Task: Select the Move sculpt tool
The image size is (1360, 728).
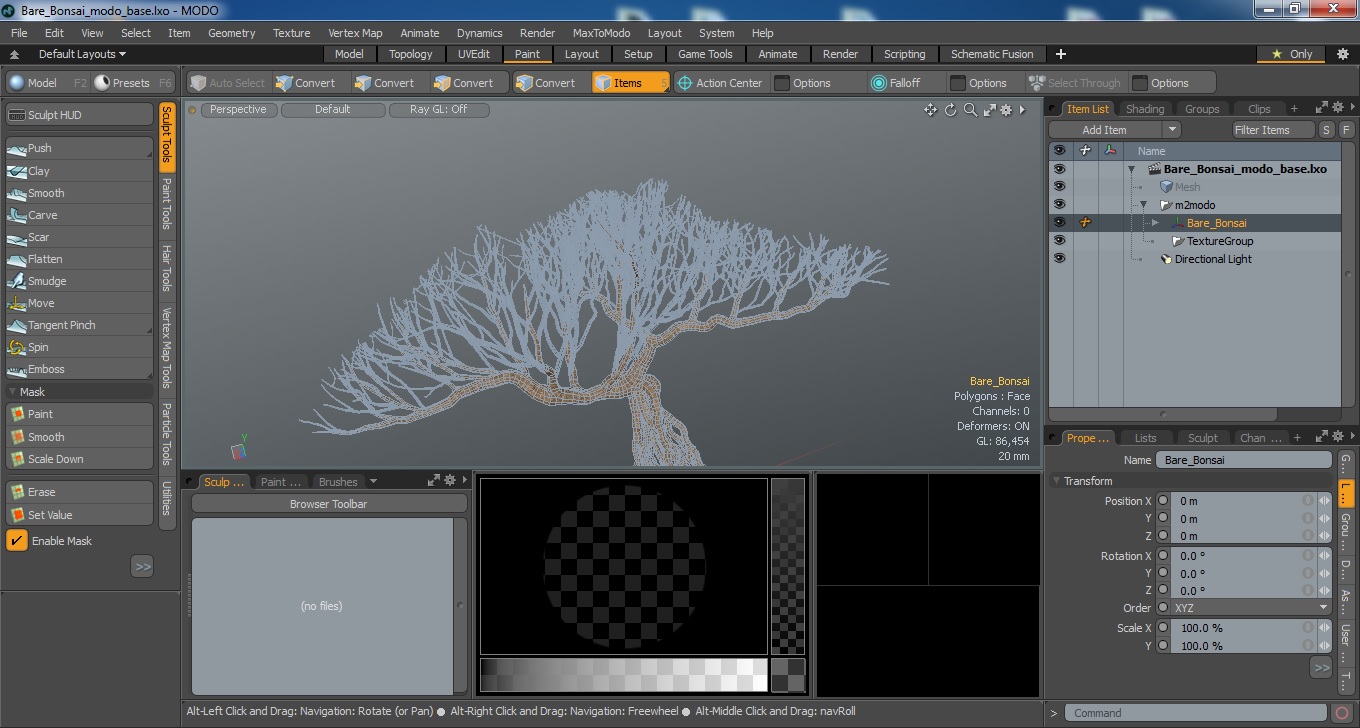Action: [79, 303]
